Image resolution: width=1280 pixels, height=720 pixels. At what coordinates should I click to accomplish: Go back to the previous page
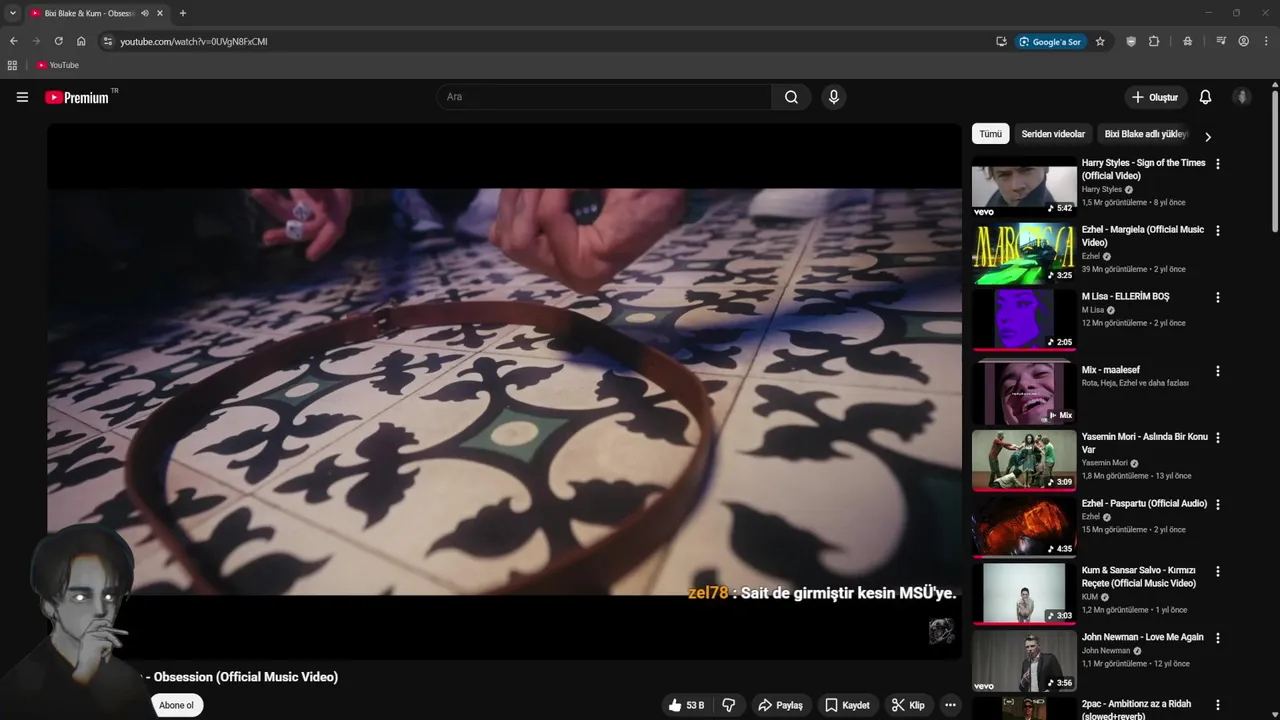point(13,41)
